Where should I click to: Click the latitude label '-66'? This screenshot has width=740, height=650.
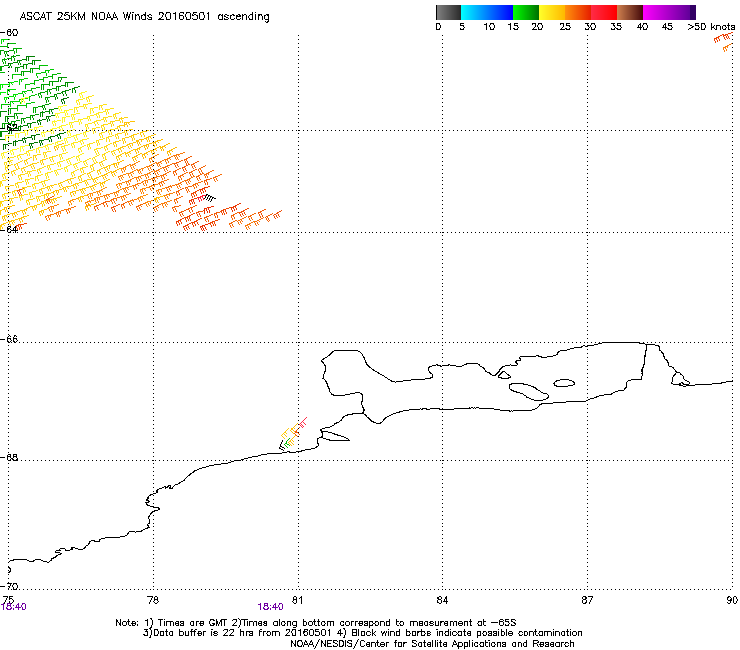10,339
